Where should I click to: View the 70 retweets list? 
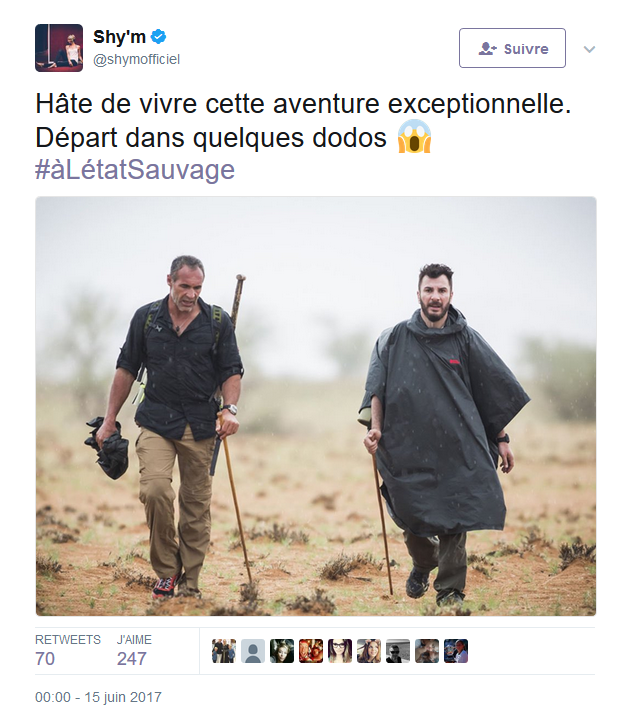(68, 650)
